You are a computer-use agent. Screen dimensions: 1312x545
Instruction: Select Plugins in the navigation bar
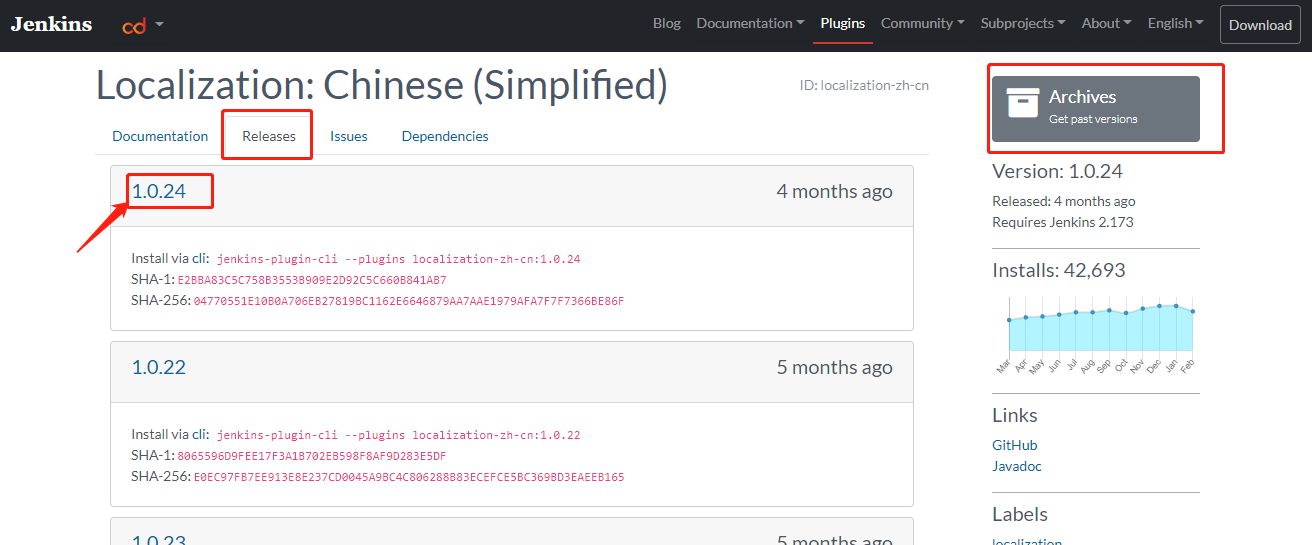[842, 23]
